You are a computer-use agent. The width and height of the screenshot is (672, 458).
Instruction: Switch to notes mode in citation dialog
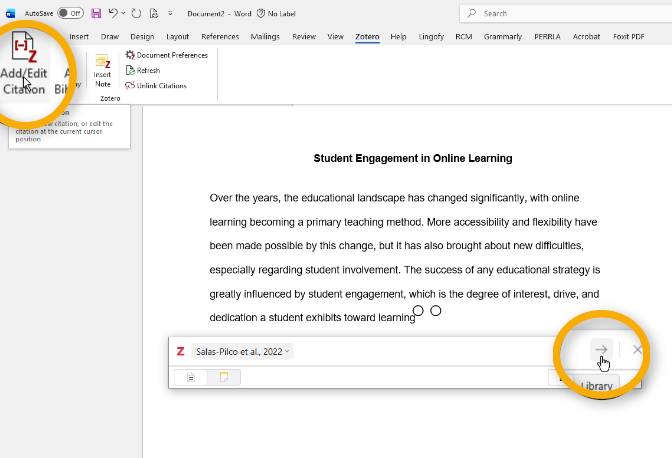[x=224, y=377]
